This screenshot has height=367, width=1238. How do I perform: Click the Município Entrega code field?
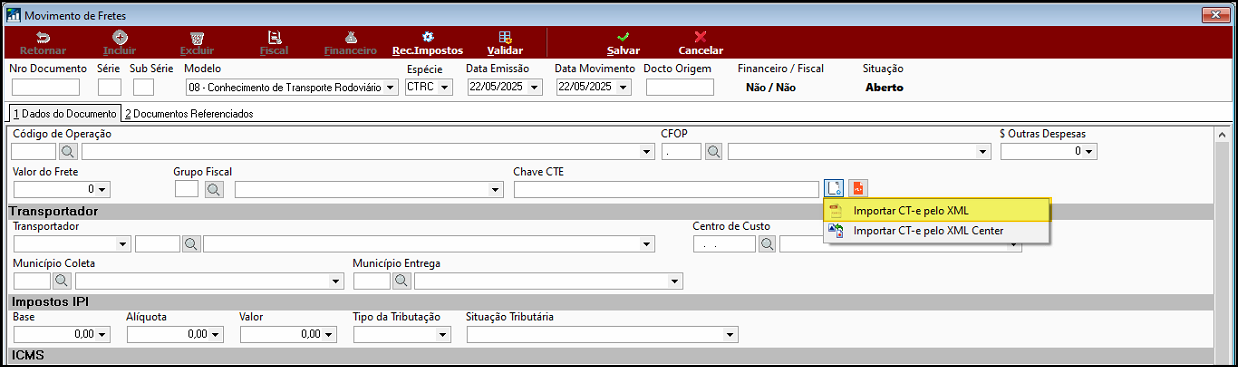click(x=372, y=281)
